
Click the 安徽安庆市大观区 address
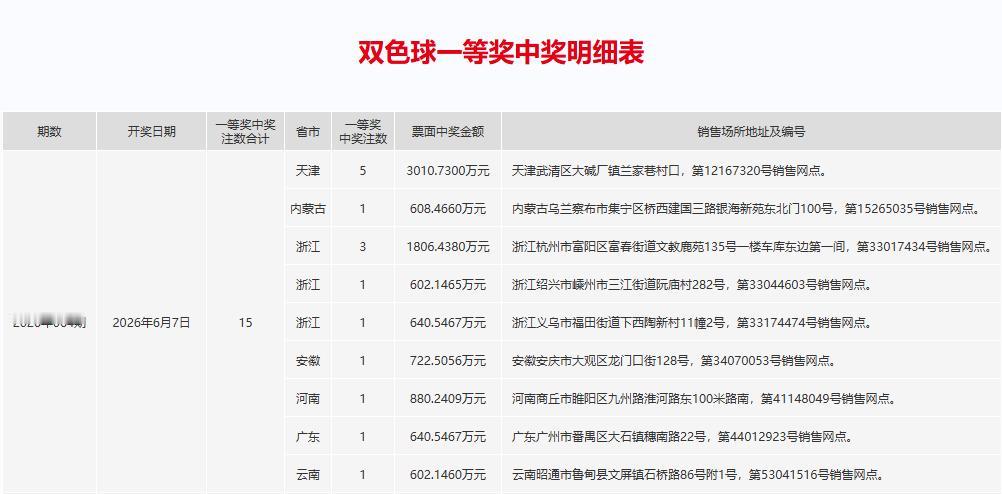click(674, 361)
